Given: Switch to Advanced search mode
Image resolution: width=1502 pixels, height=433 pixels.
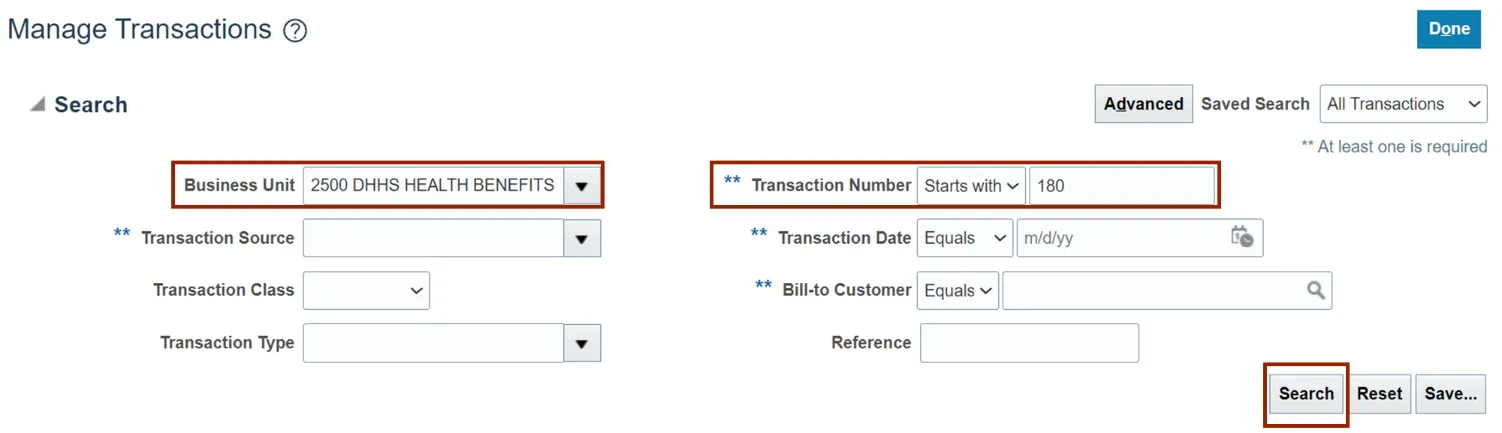Looking at the screenshot, I should click(1143, 104).
